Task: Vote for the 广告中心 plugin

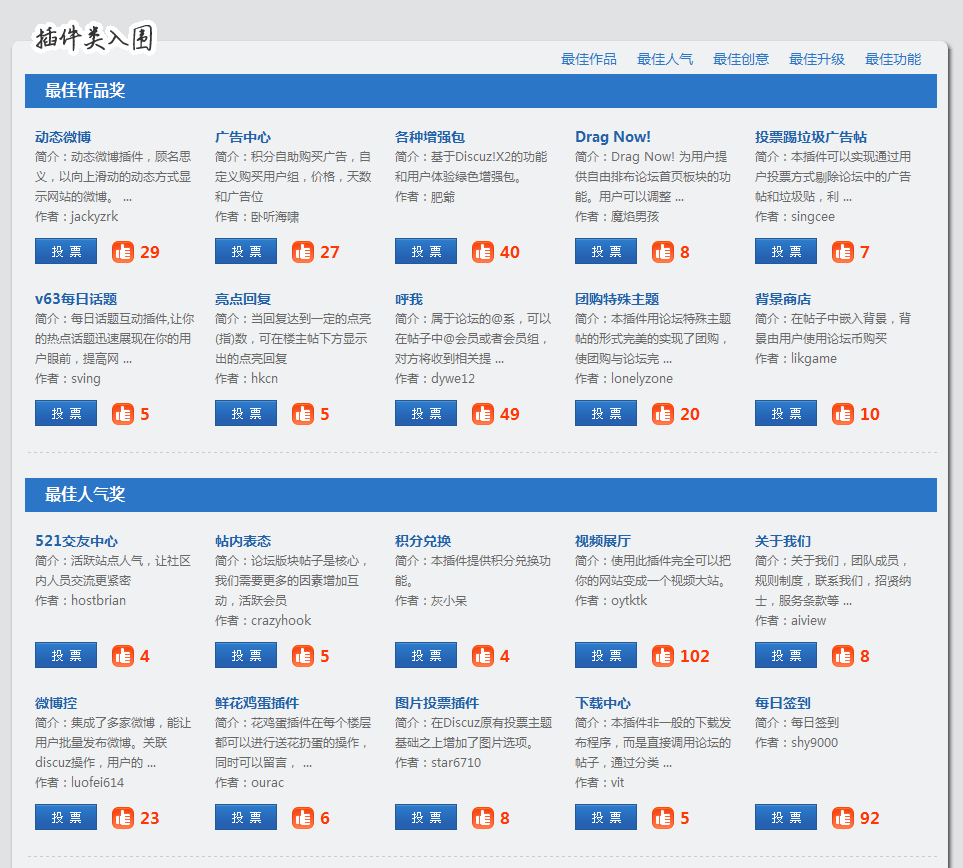Action: click(x=246, y=251)
